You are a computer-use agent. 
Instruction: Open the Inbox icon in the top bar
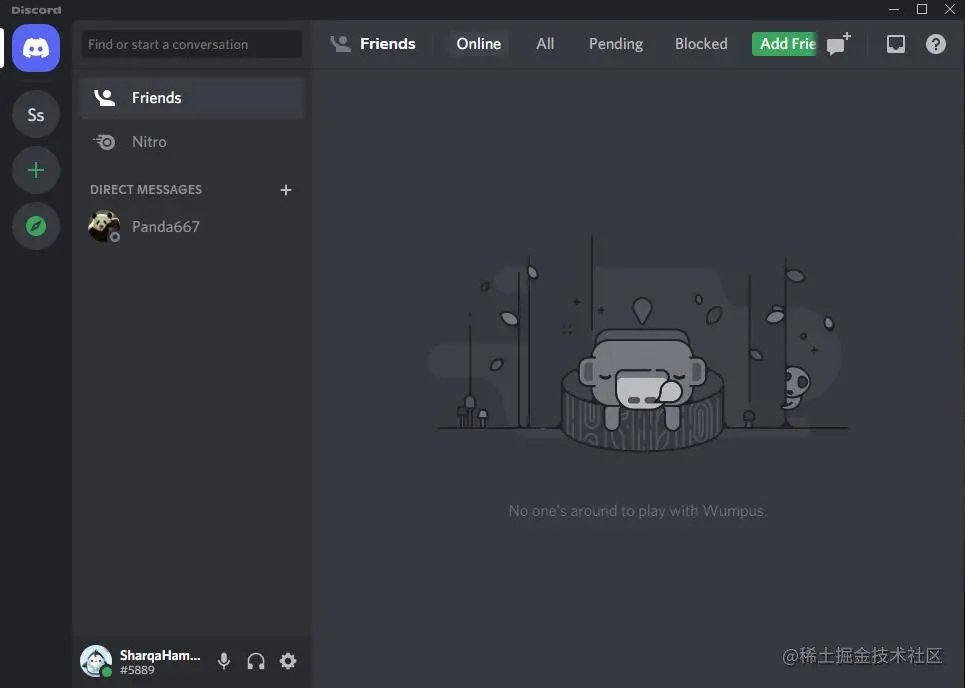tap(895, 43)
